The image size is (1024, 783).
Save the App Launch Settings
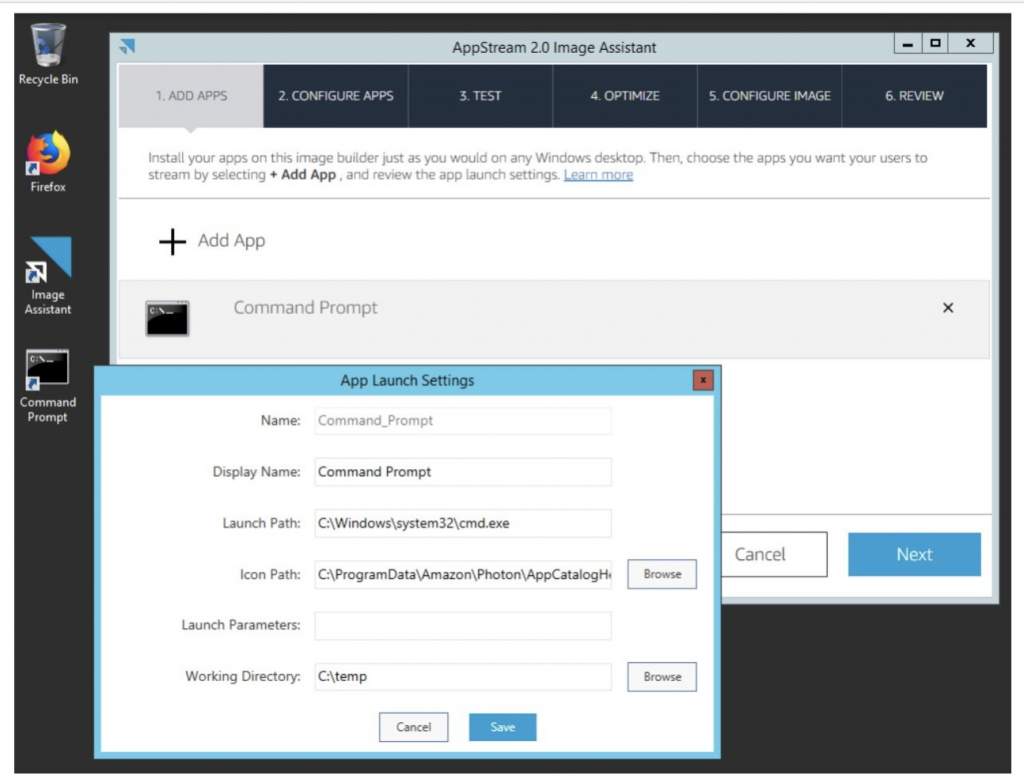pos(502,727)
